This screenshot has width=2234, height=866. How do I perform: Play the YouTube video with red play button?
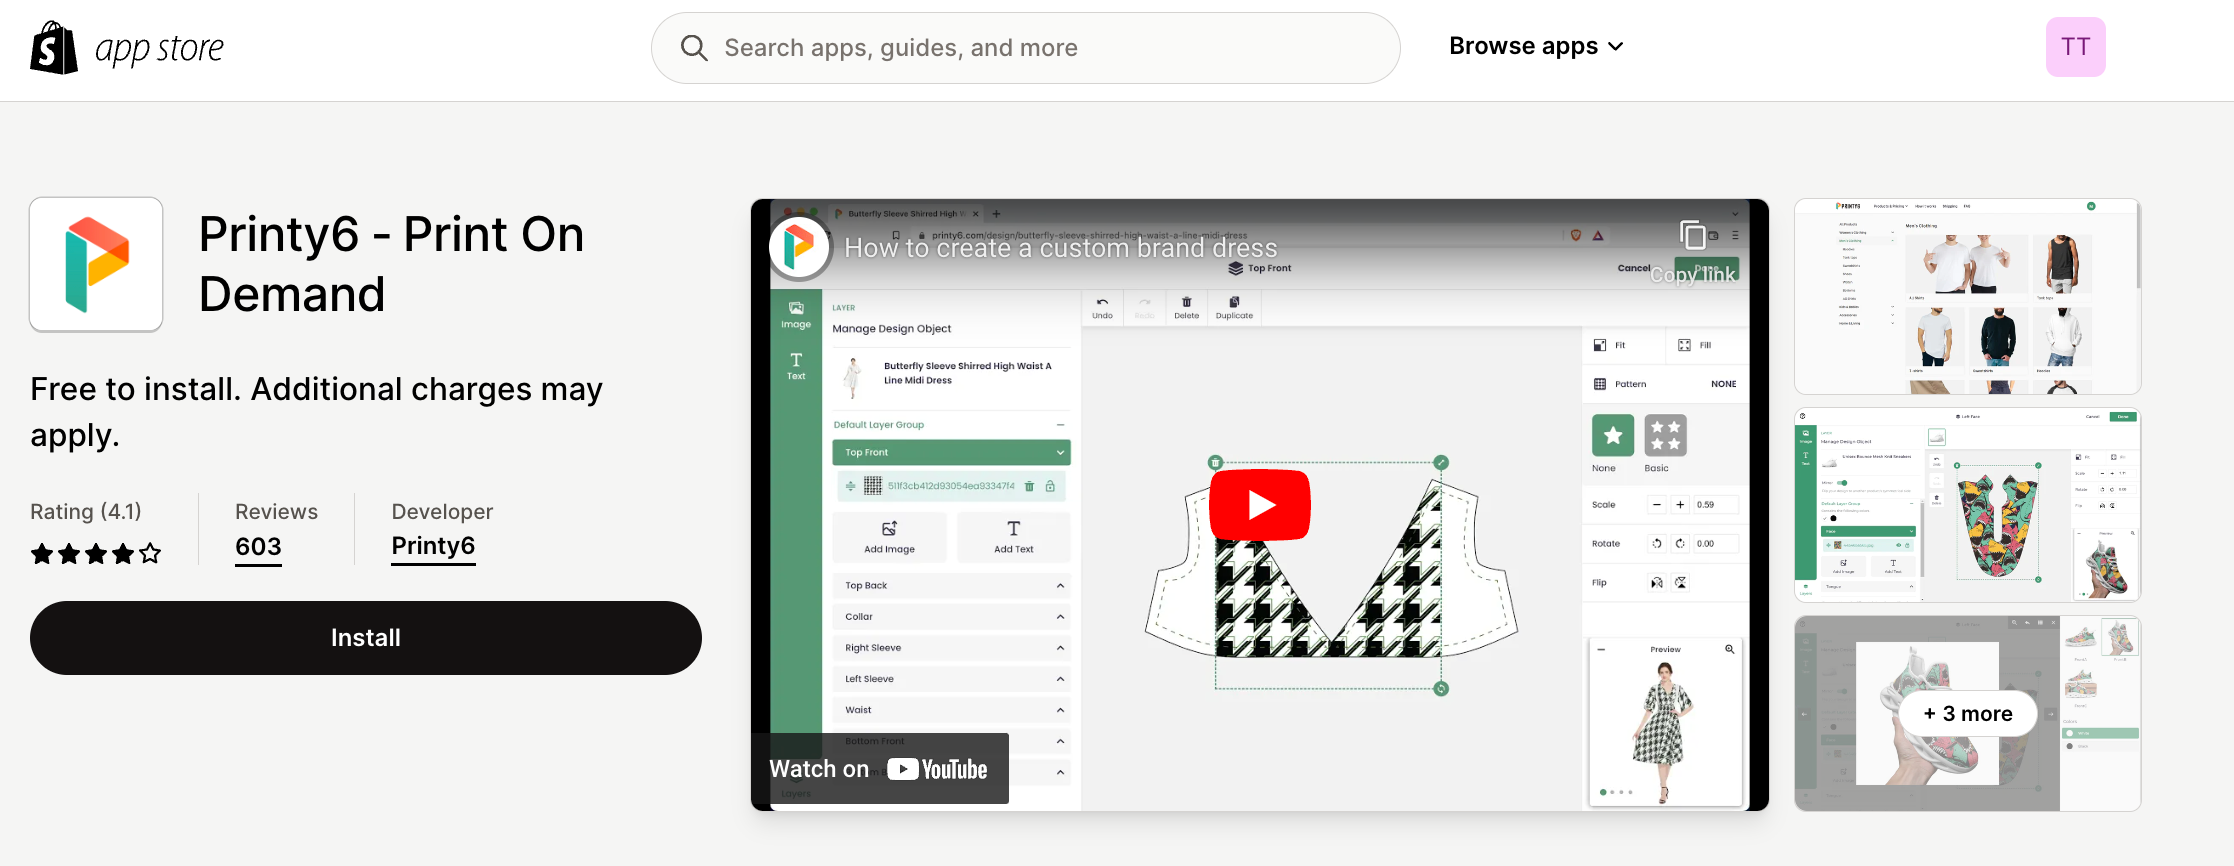pos(1259,505)
